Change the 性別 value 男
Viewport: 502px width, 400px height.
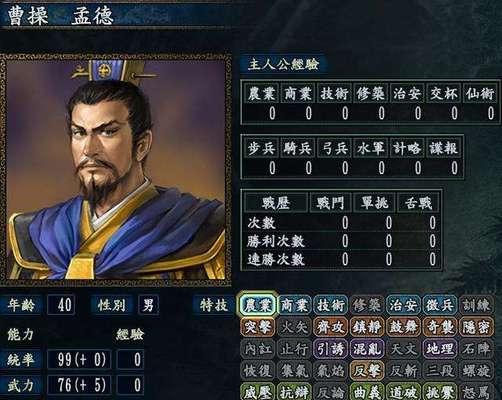(x=148, y=305)
